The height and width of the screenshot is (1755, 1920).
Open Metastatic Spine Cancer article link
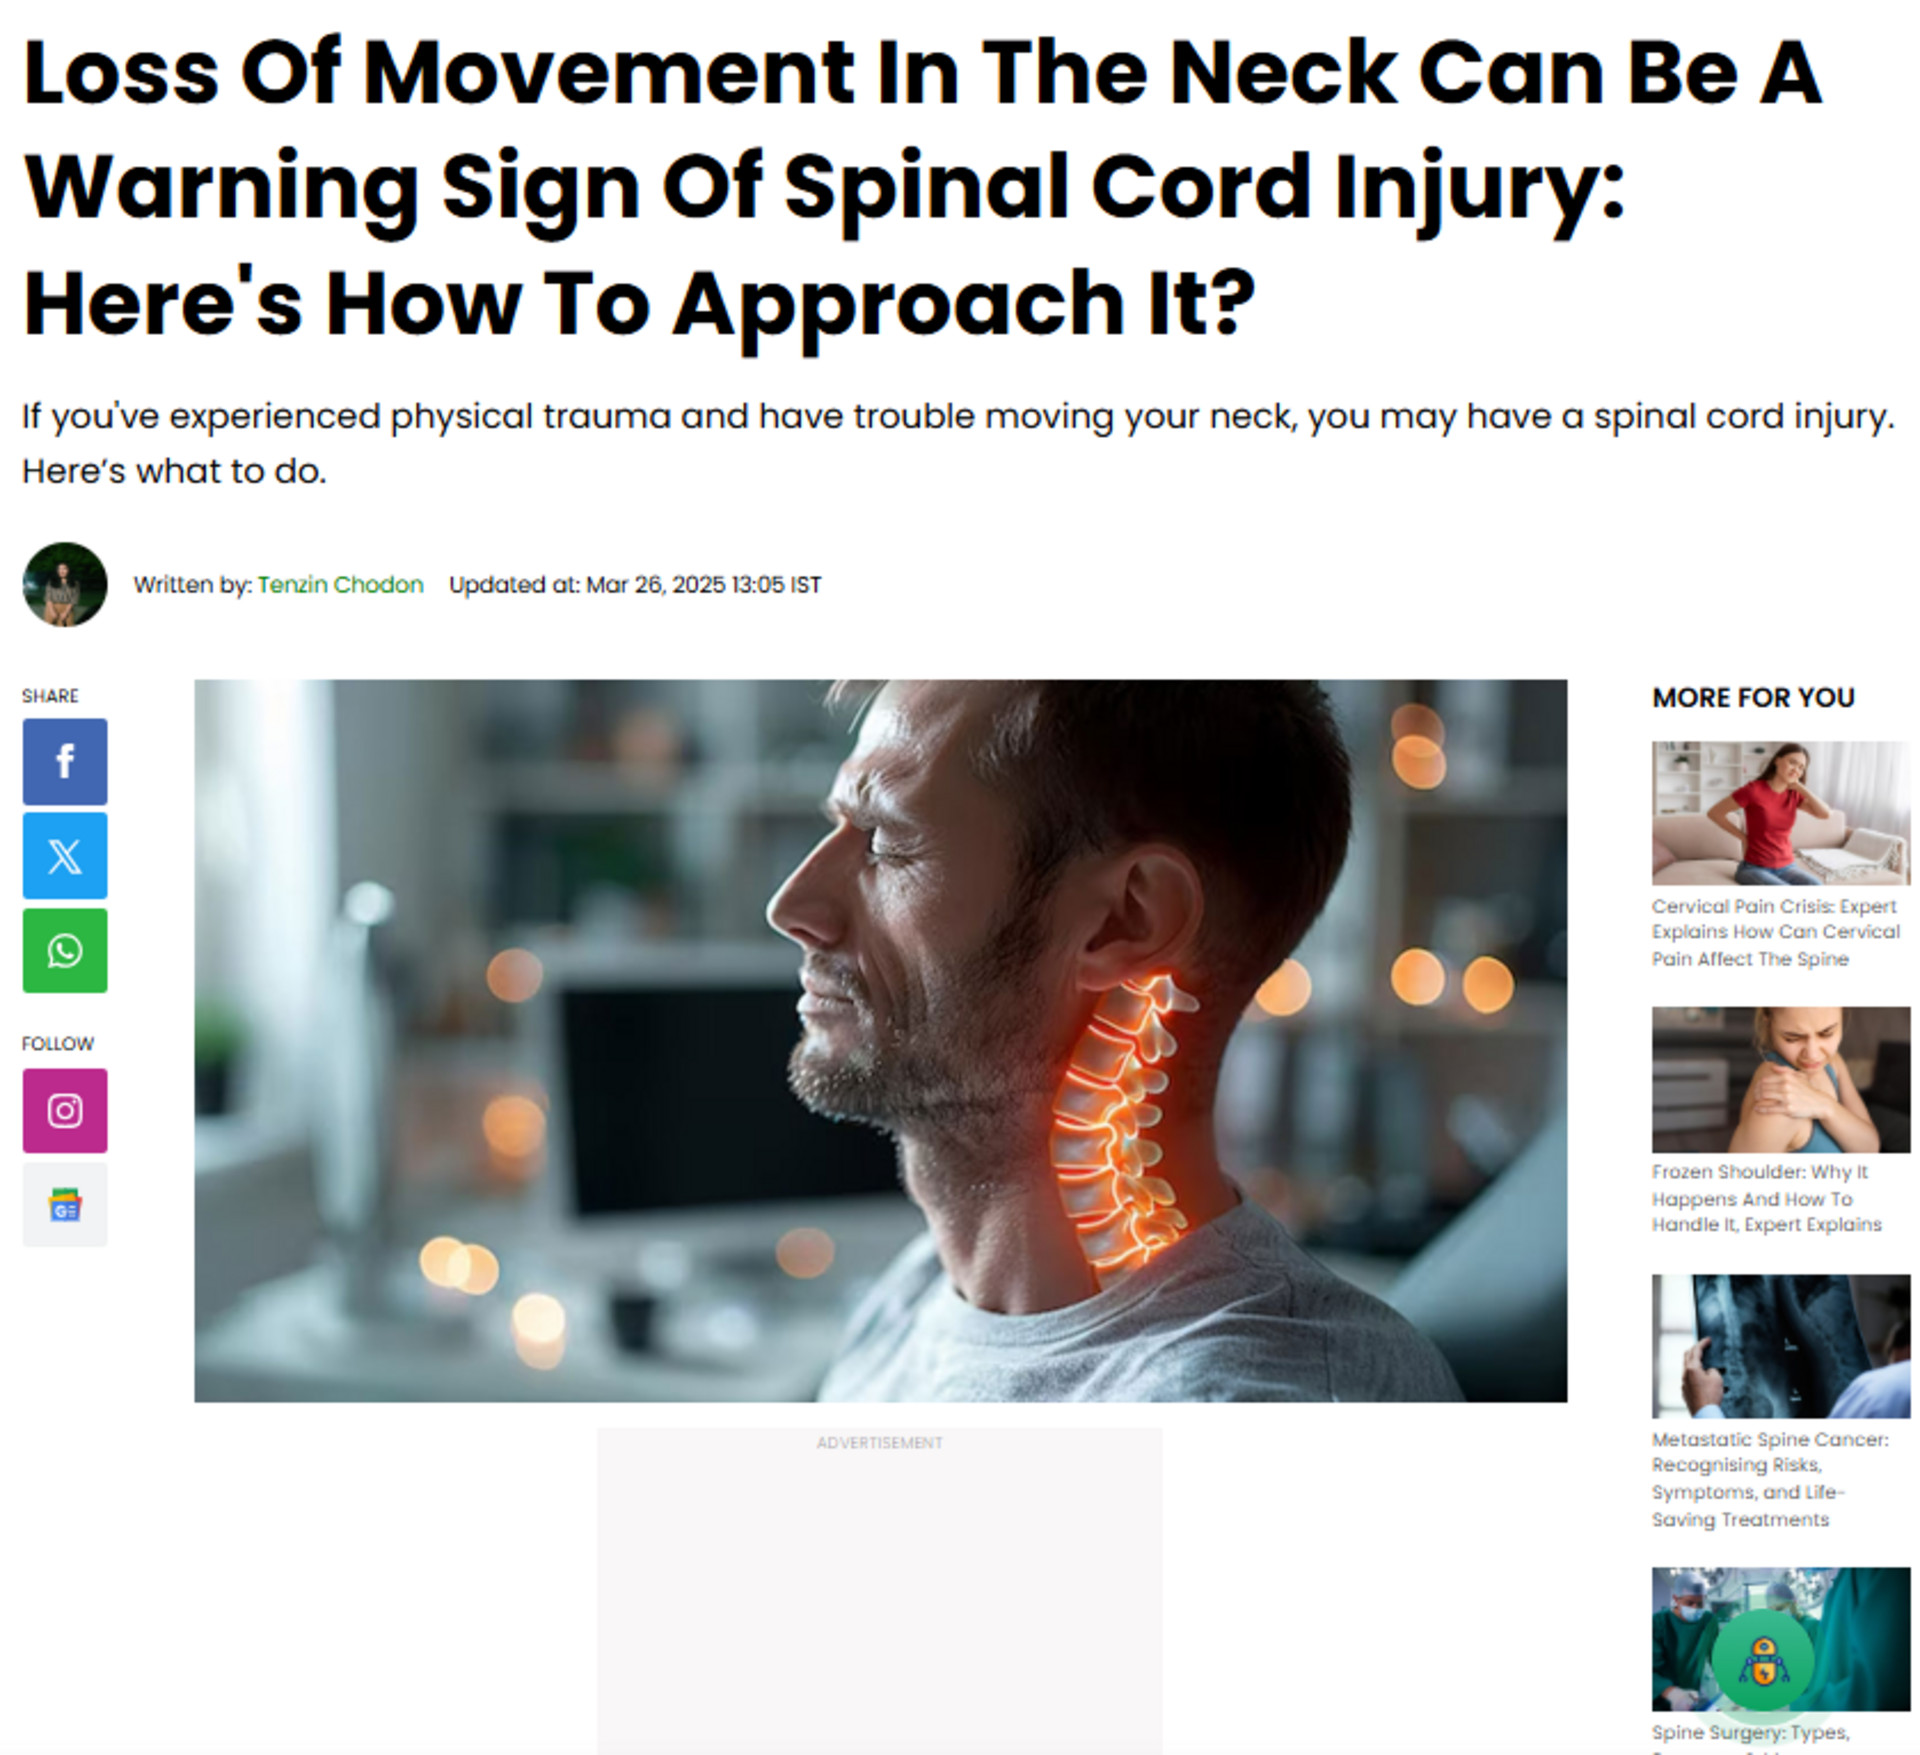[x=1770, y=1479]
